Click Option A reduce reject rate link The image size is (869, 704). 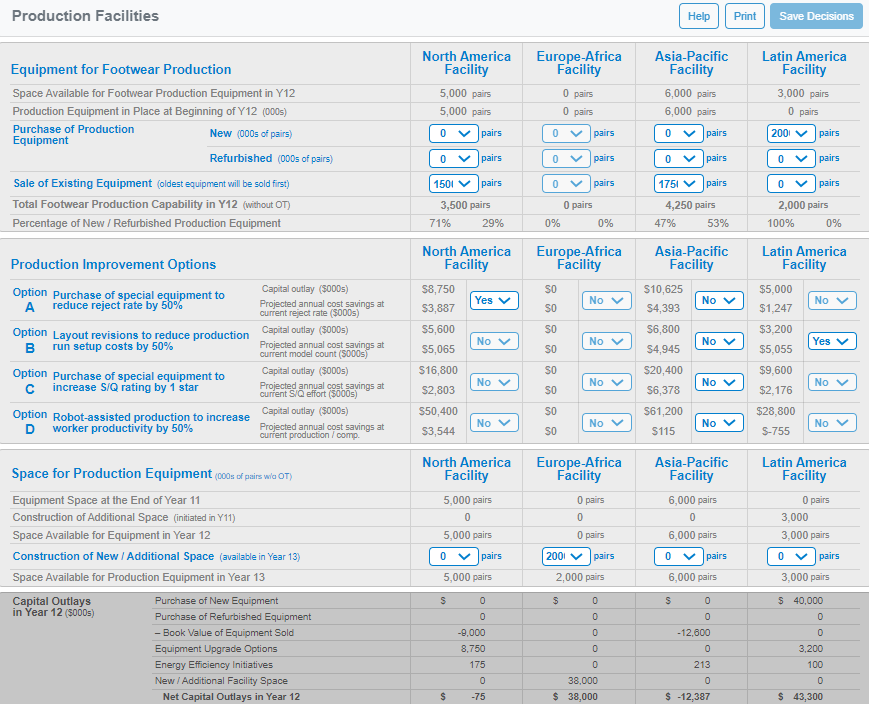(x=138, y=300)
